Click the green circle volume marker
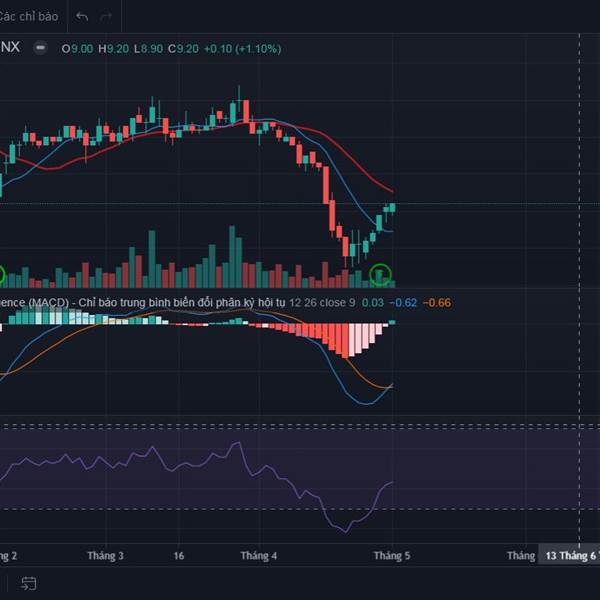Image resolution: width=600 pixels, height=600 pixels. 380,274
